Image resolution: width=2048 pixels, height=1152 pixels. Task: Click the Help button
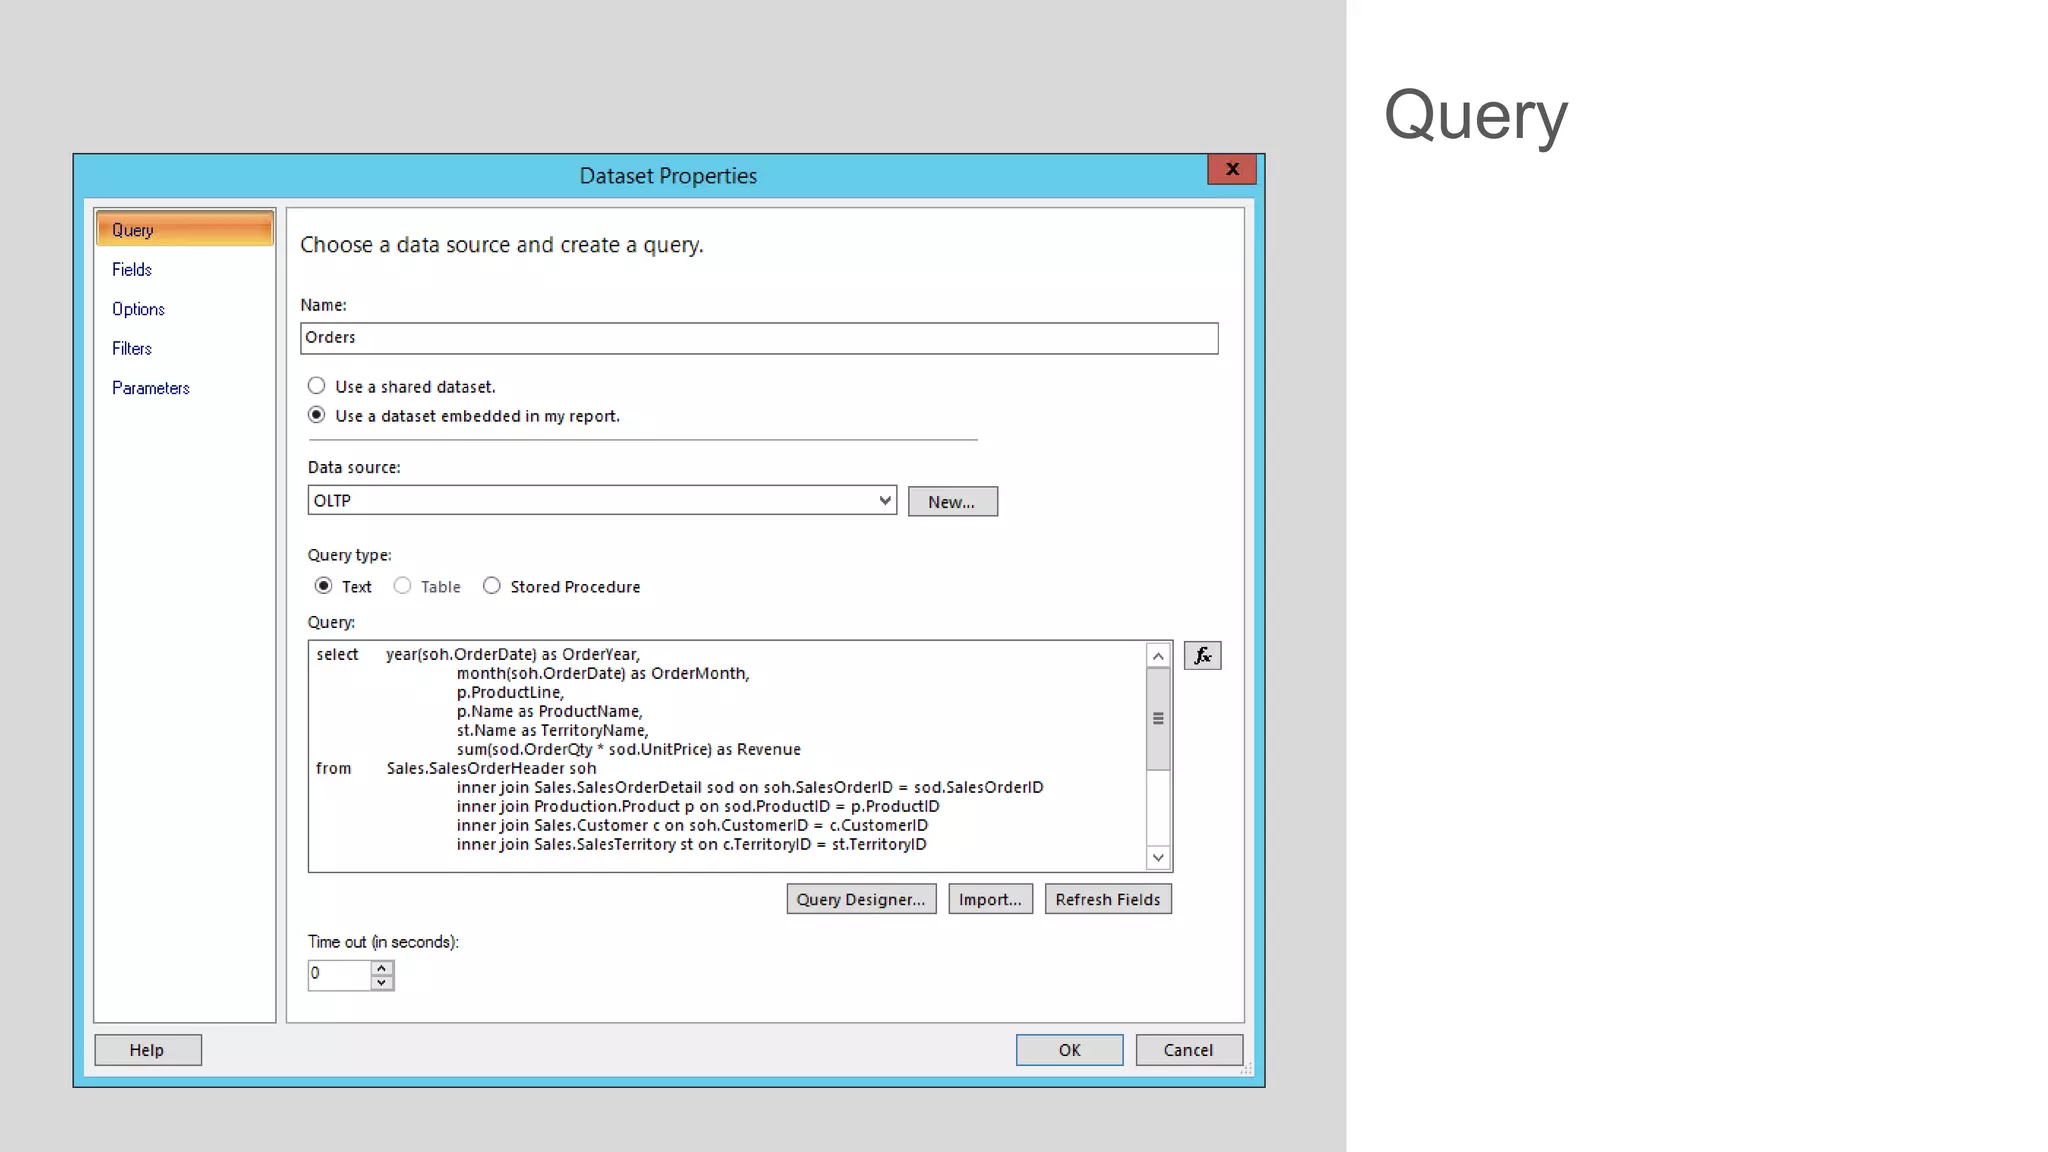[148, 1050]
